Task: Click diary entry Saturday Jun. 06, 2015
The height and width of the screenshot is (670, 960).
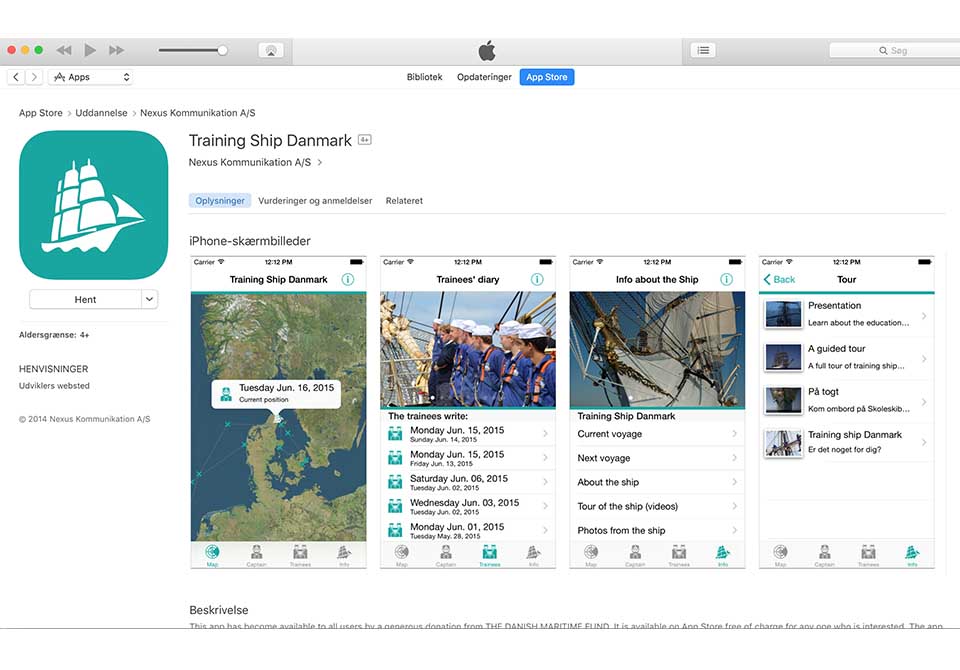Action: click(468, 482)
